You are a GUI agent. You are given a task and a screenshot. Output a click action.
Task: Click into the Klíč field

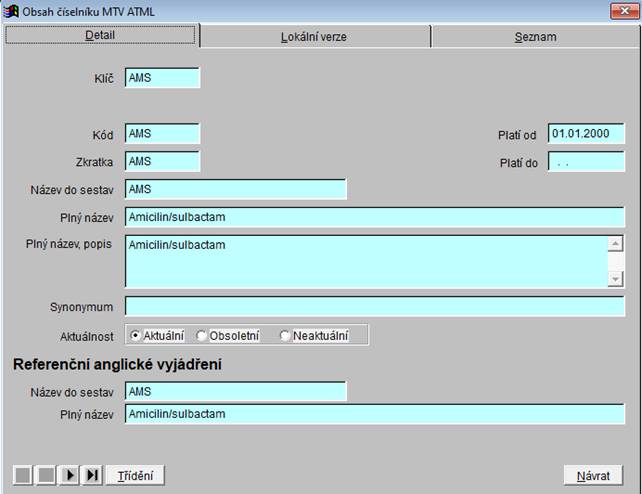(x=162, y=78)
